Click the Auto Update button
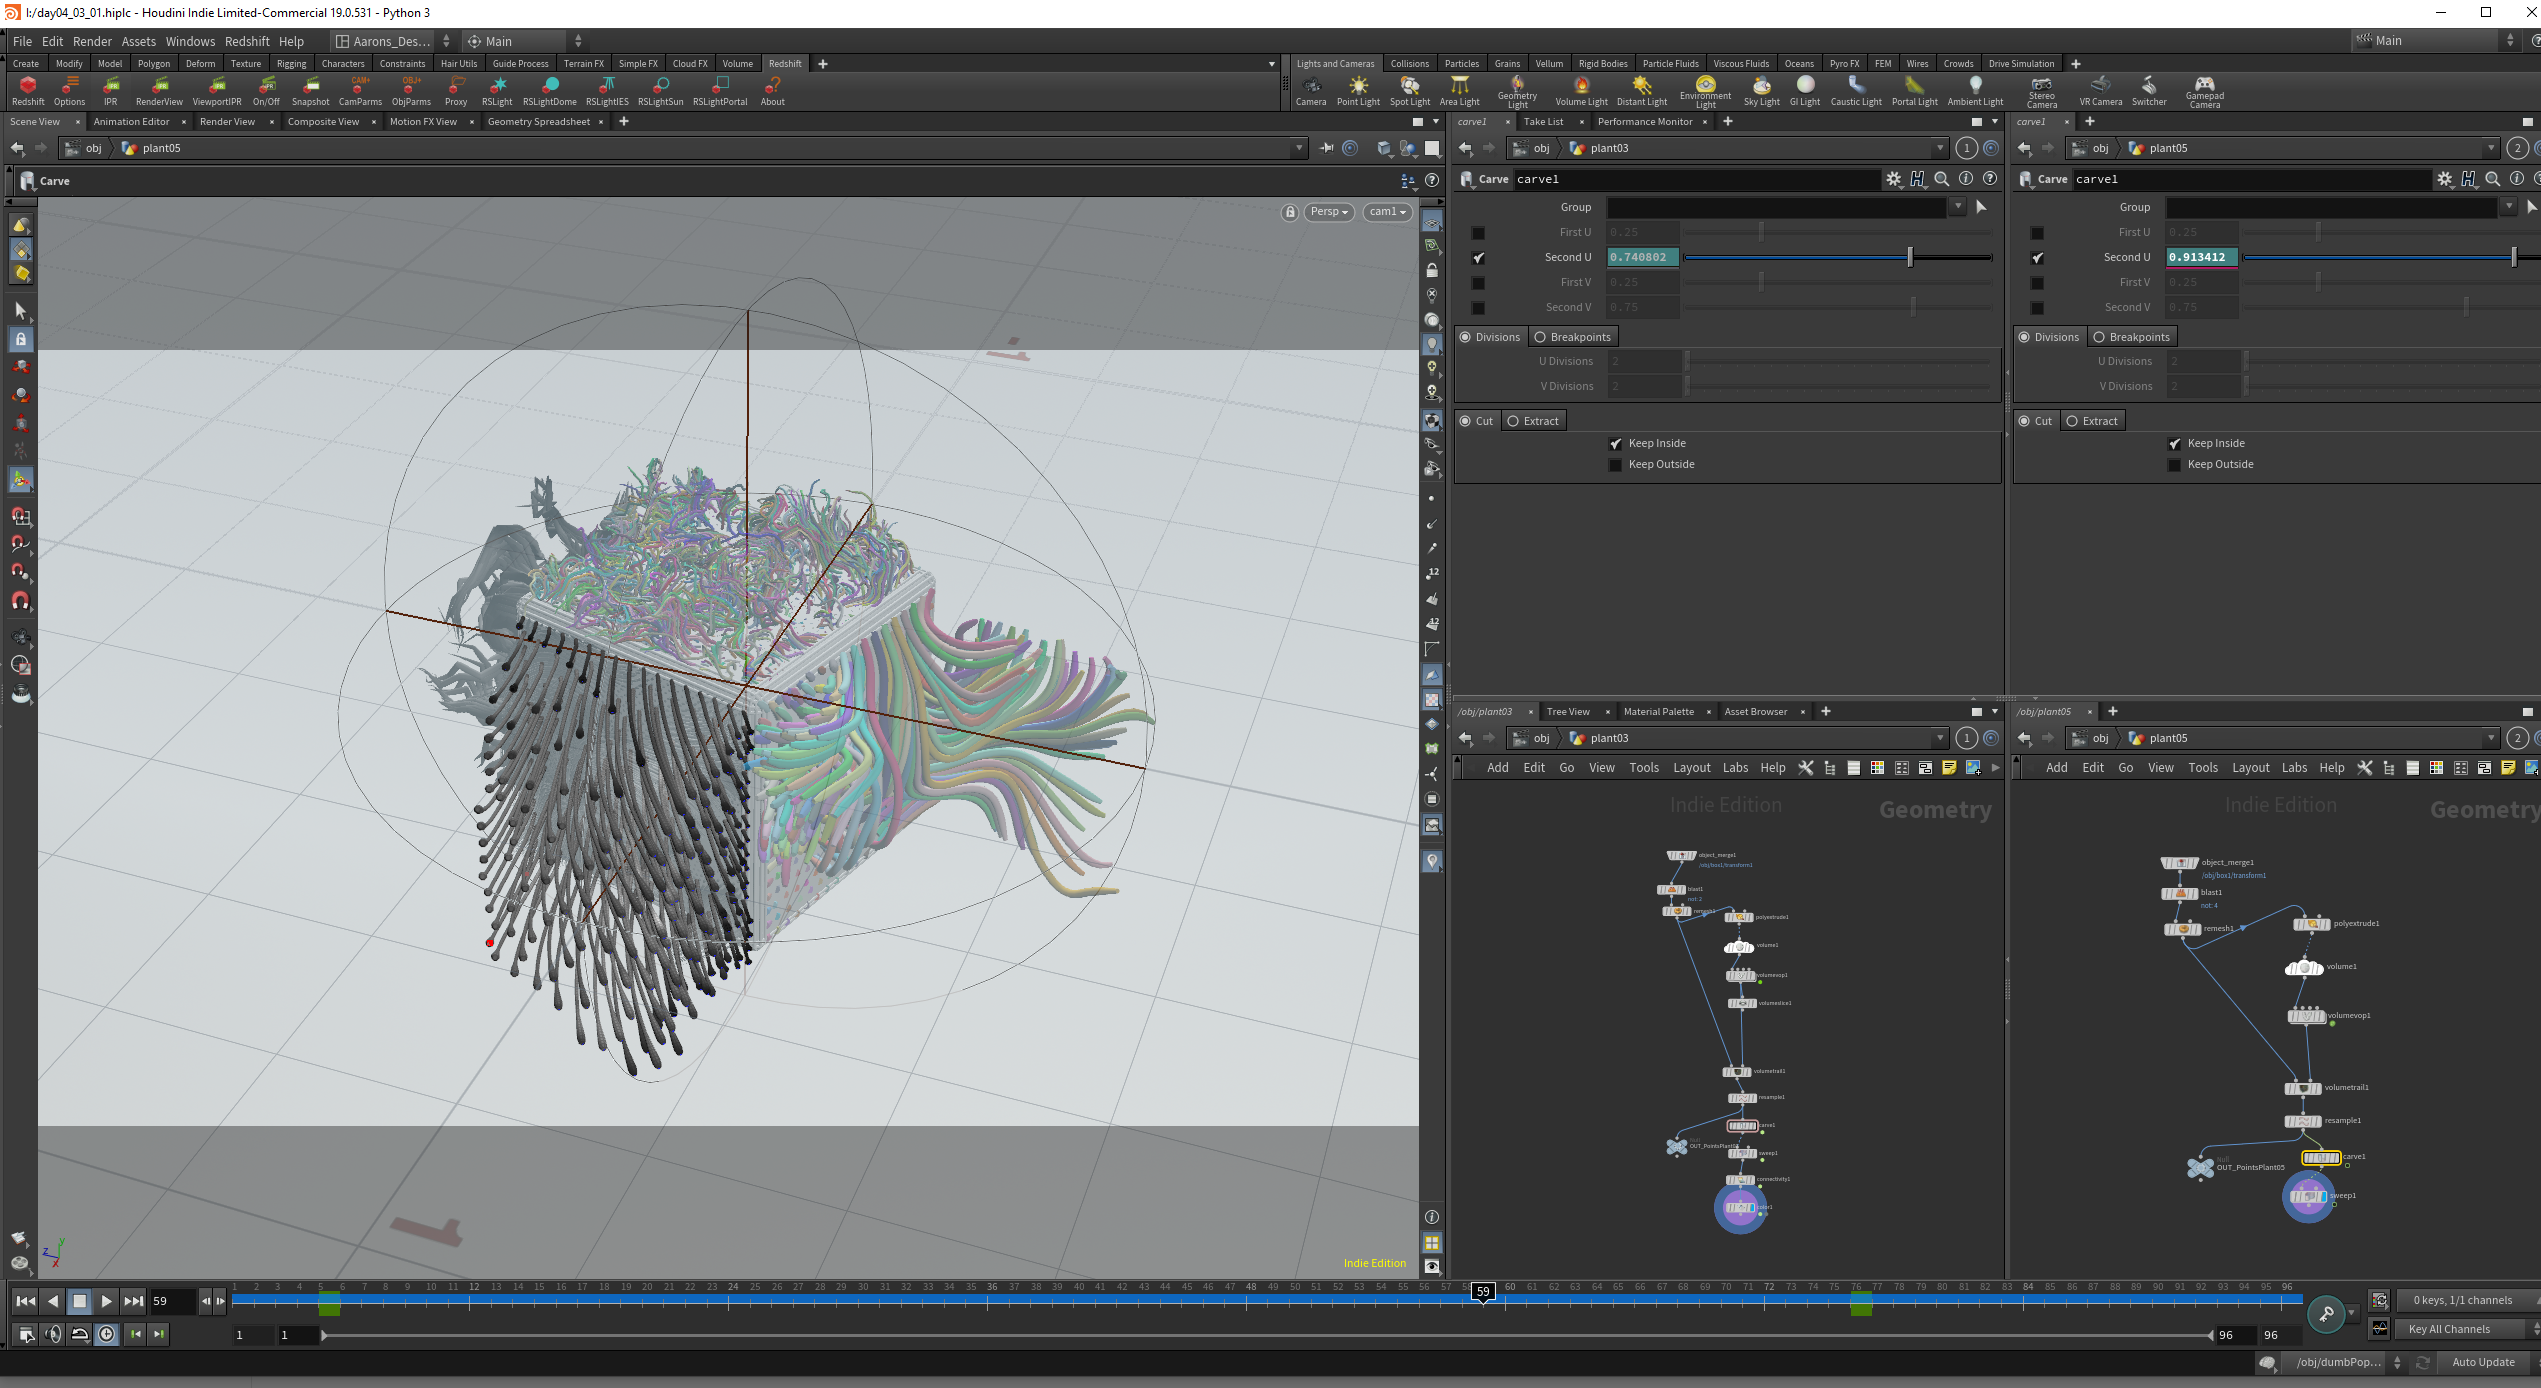Image resolution: width=2541 pixels, height=1388 pixels. click(x=2483, y=1362)
